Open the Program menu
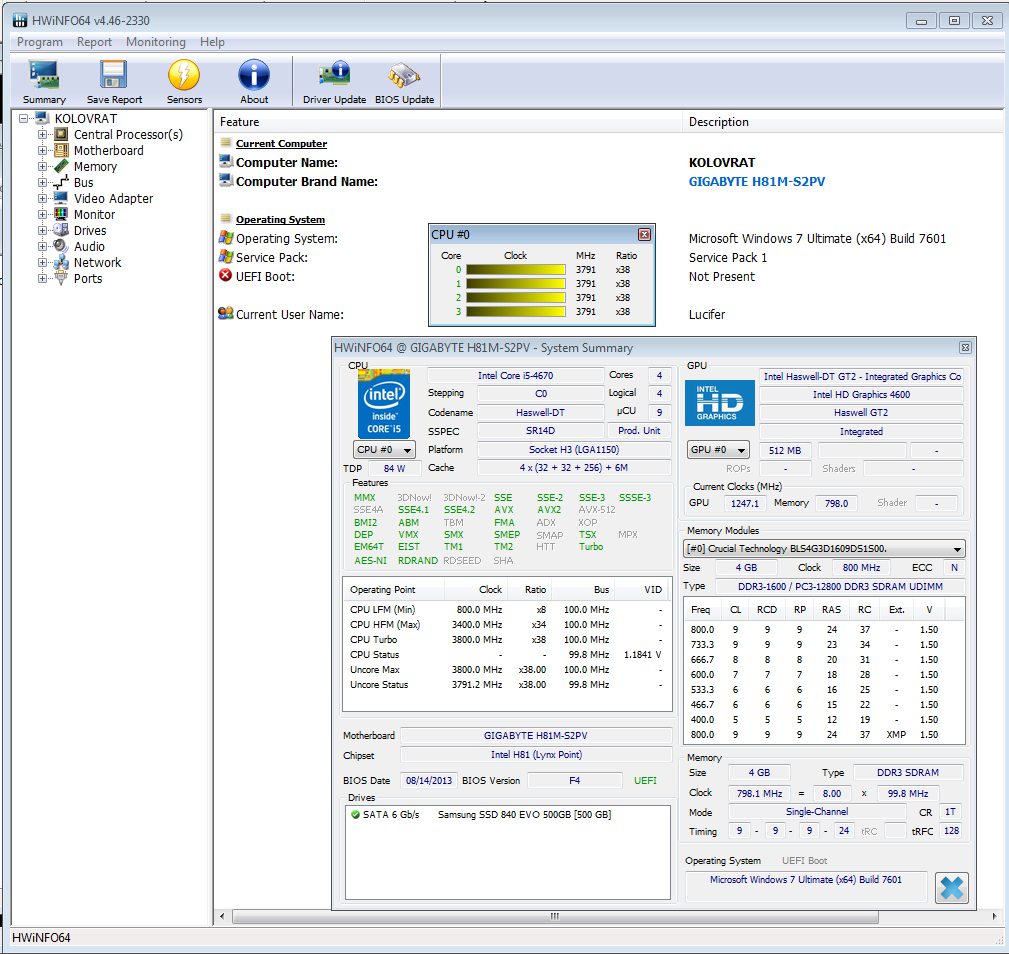 pos(40,42)
